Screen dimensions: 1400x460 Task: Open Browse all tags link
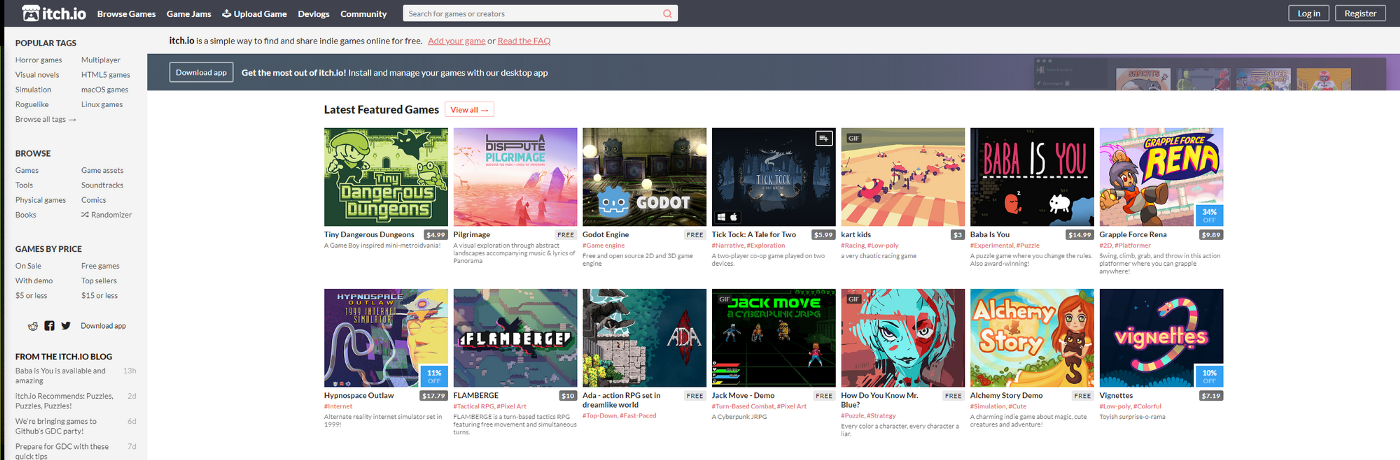click(x=45, y=119)
